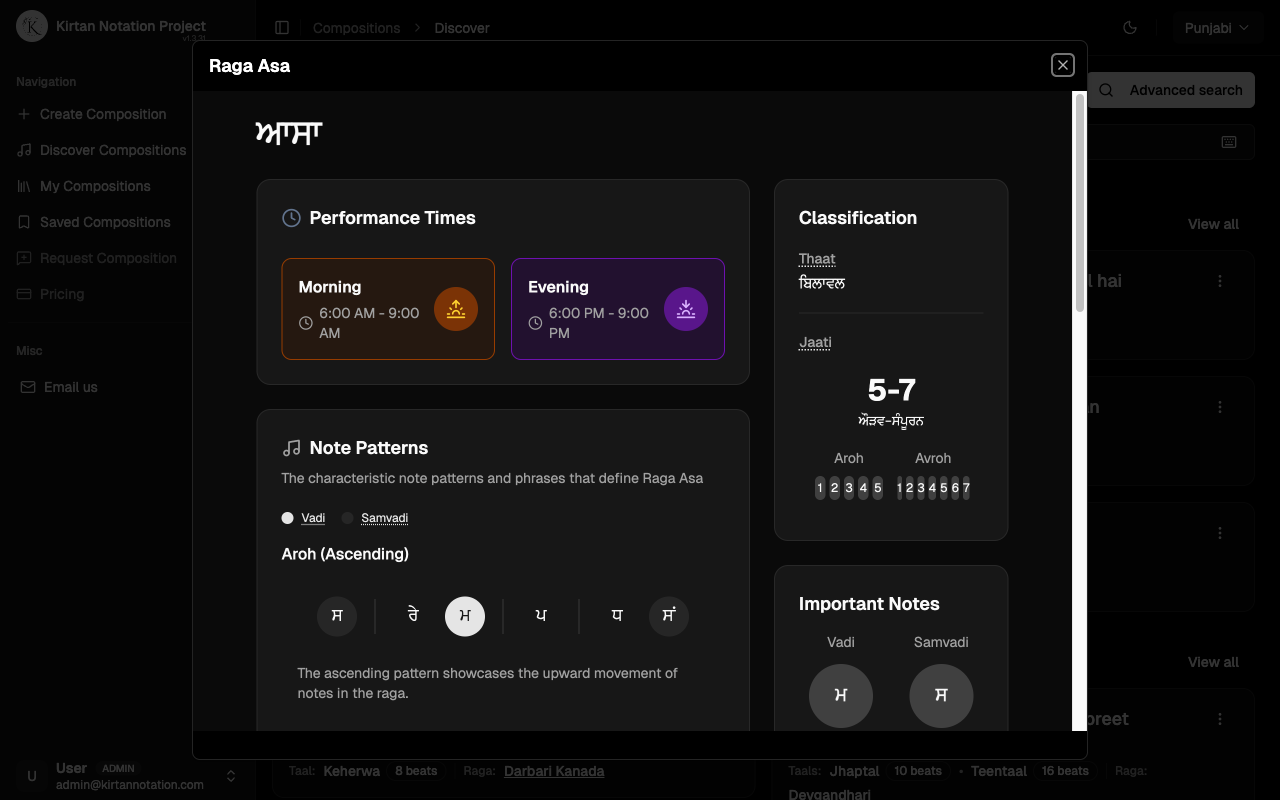Select the Samvadi radio button
This screenshot has width=1280, height=800.
pos(346,518)
